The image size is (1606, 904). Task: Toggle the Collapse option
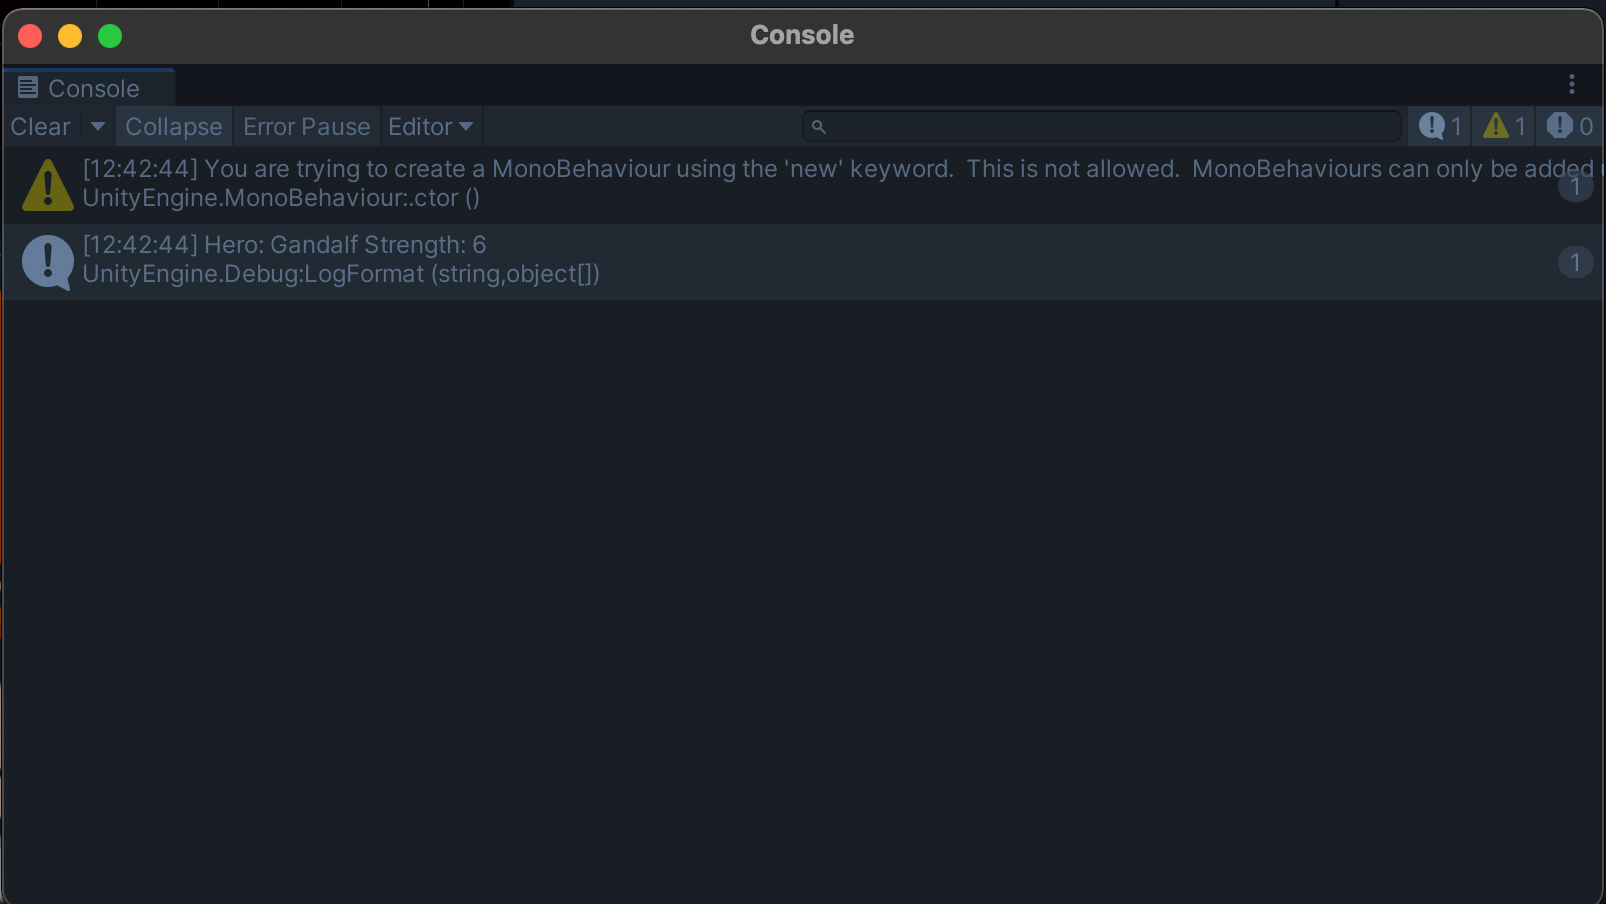click(x=173, y=127)
